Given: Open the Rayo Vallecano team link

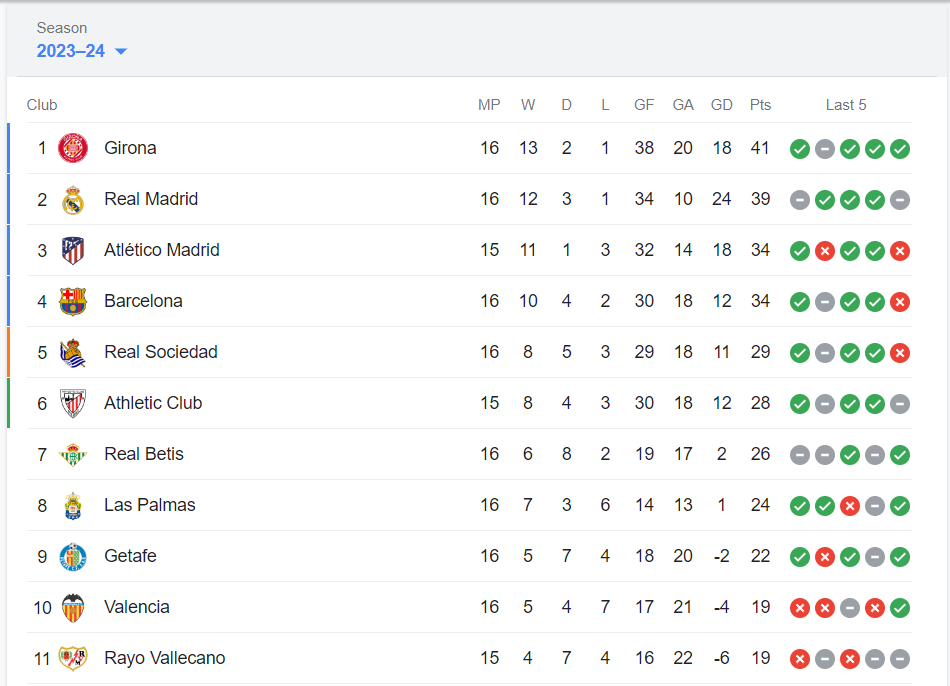Looking at the screenshot, I should (x=164, y=658).
